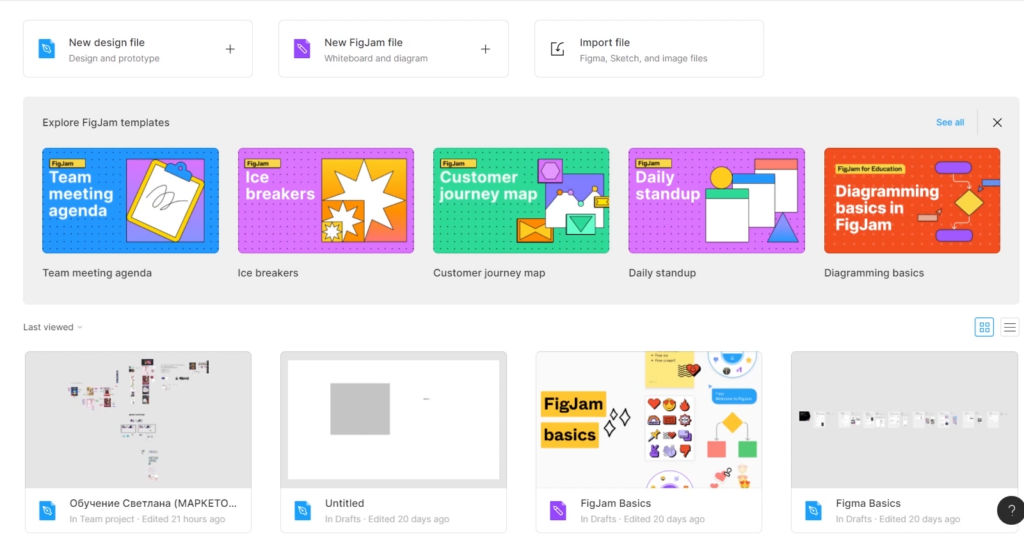Open the Diagramming basics template
The image size is (1024, 535).
tap(912, 201)
